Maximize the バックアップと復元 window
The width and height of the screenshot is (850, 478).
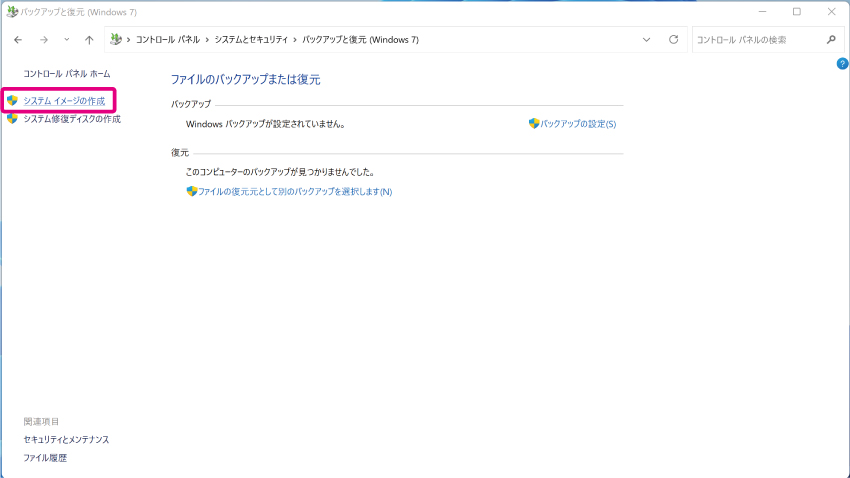tap(797, 11)
